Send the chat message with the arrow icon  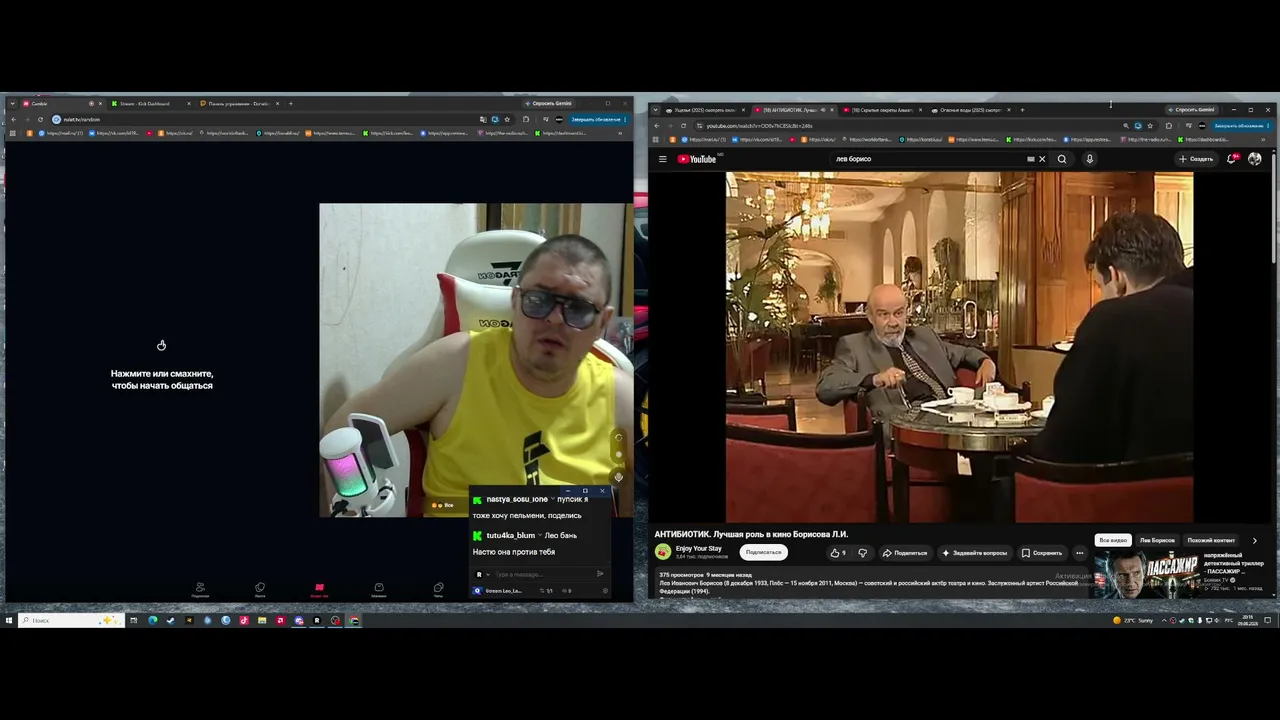600,574
